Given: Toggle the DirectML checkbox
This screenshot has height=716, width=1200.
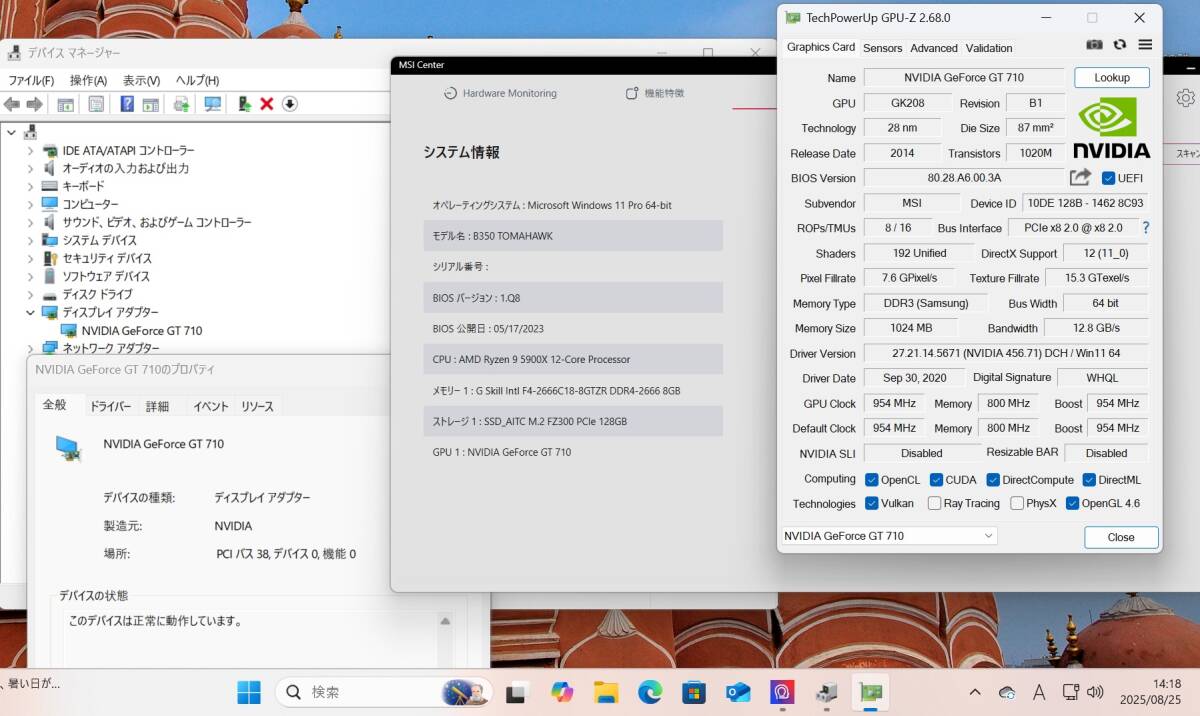Looking at the screenshot, I should click(x=1089, y=480).
